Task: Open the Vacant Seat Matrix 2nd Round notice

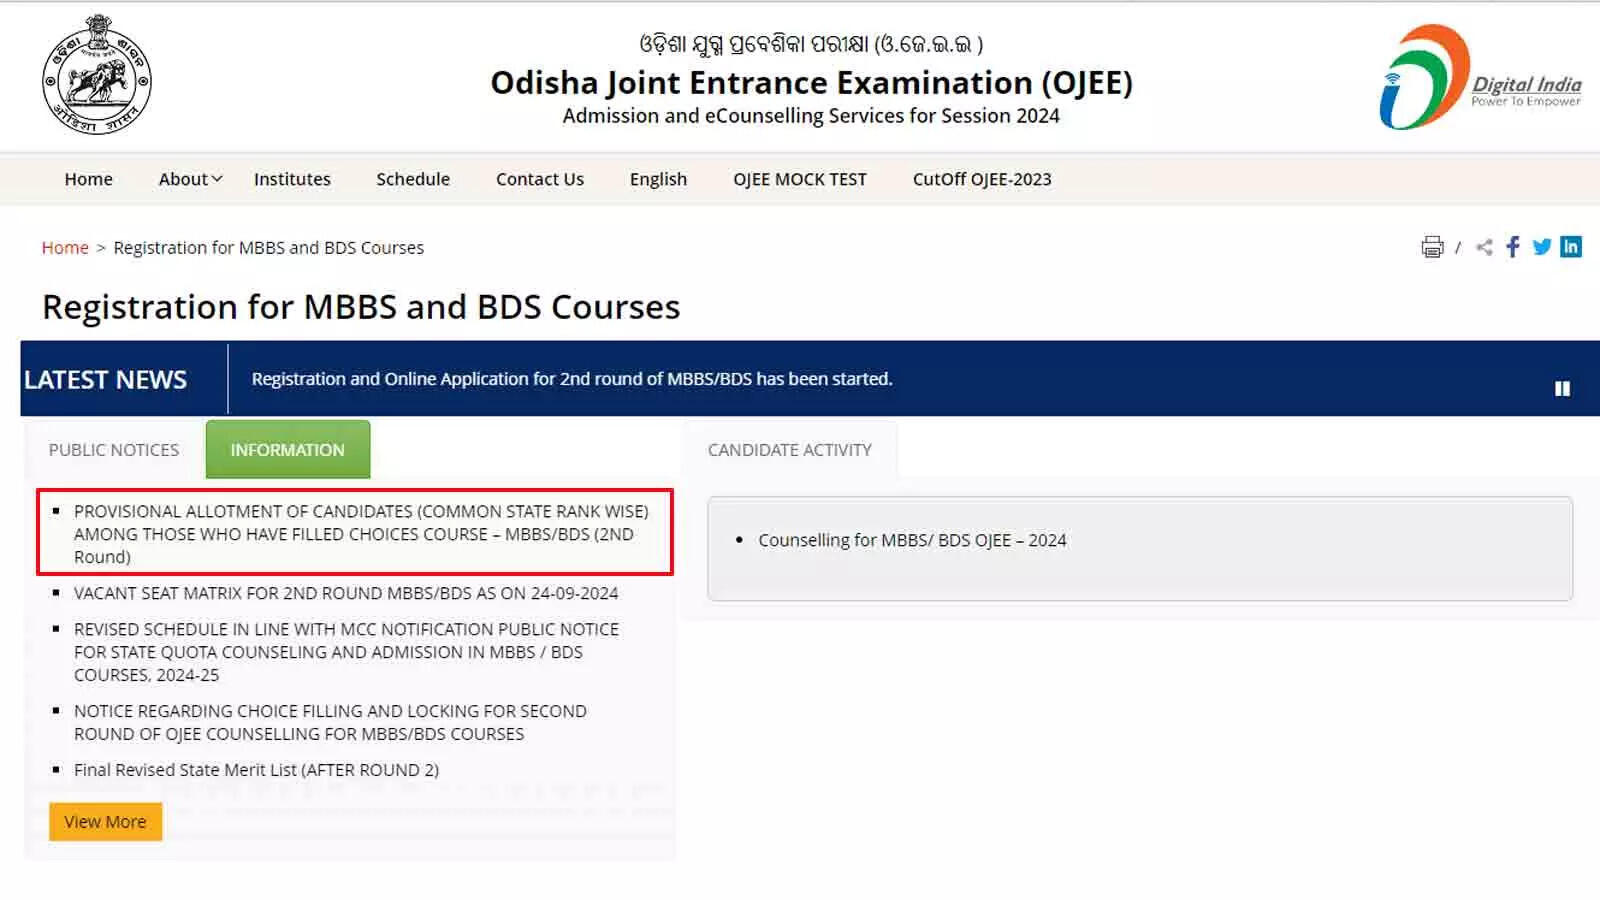Action: (346, 593)
